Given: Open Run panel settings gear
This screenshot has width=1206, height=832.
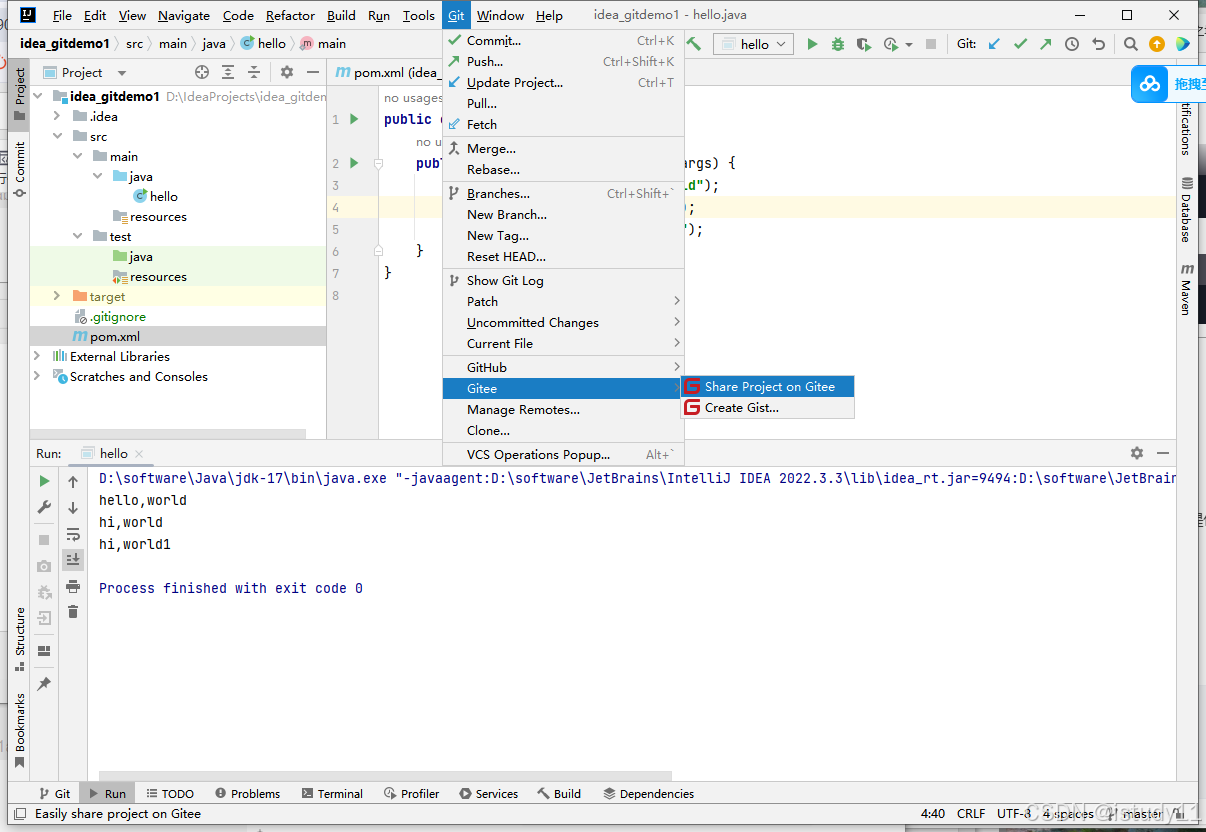Looking at the screenshot, I should click(1137, 453).
